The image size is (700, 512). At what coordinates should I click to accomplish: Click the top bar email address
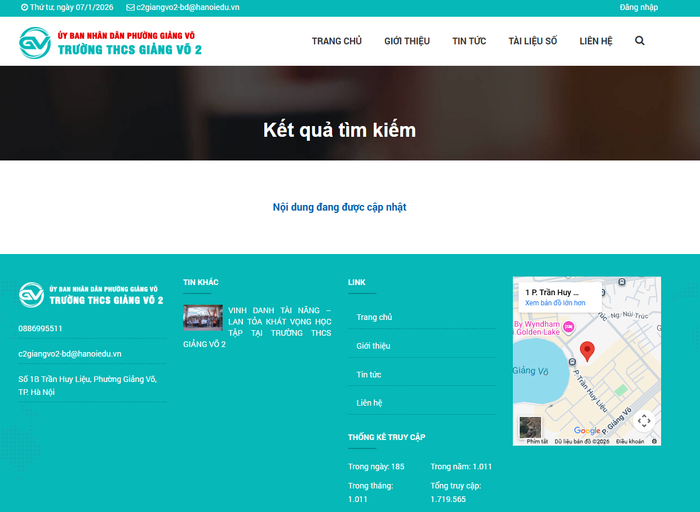click(188, 7)
